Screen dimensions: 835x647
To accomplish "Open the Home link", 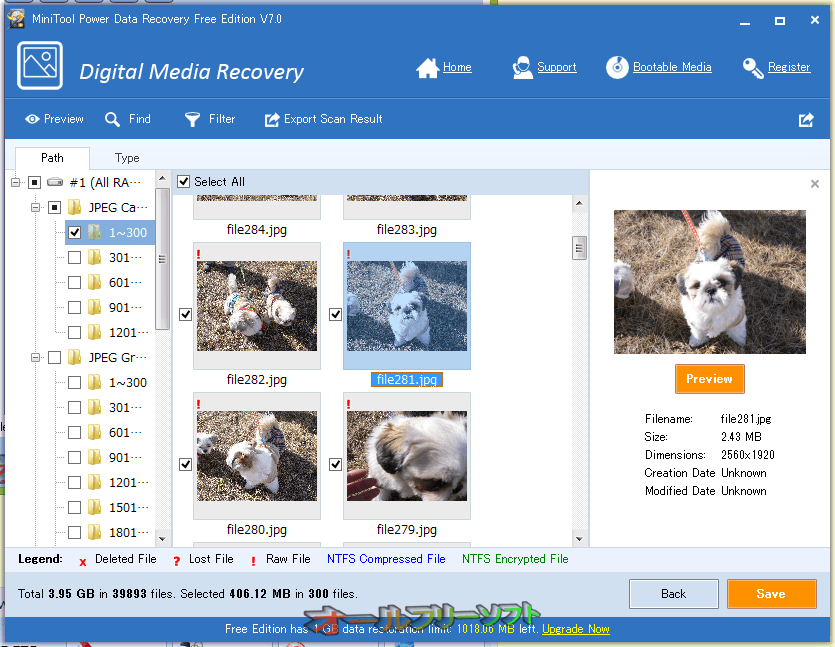I will pyautogui.click(x=457, y=67).
